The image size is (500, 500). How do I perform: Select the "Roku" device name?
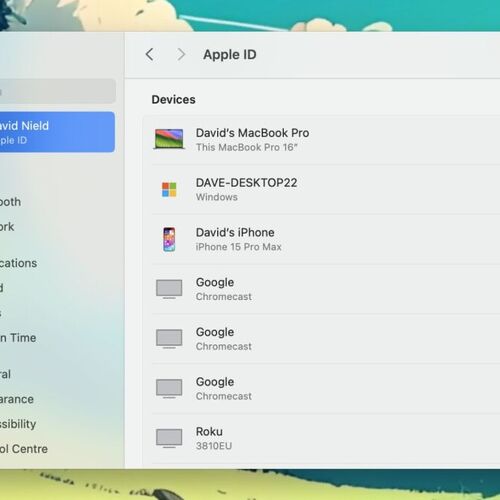tap(209, 431)
